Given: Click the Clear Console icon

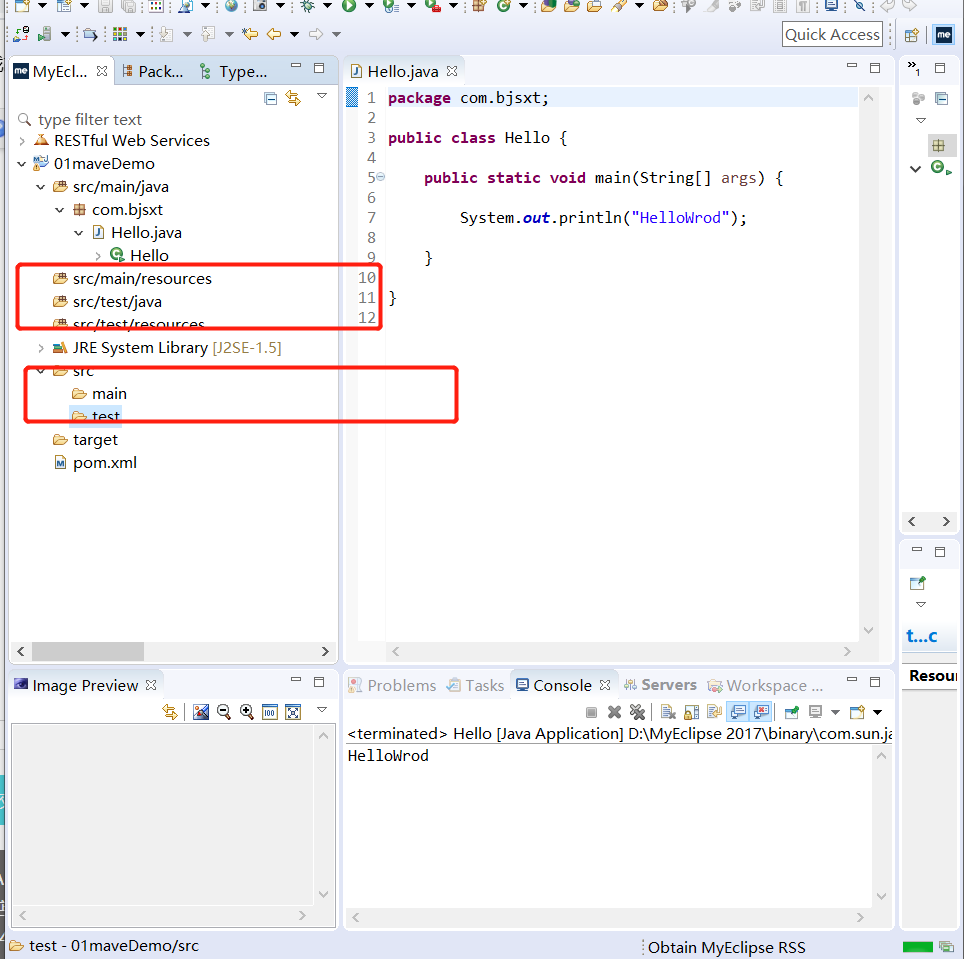Looking at the screenshot, I should (x=668, y=712).
